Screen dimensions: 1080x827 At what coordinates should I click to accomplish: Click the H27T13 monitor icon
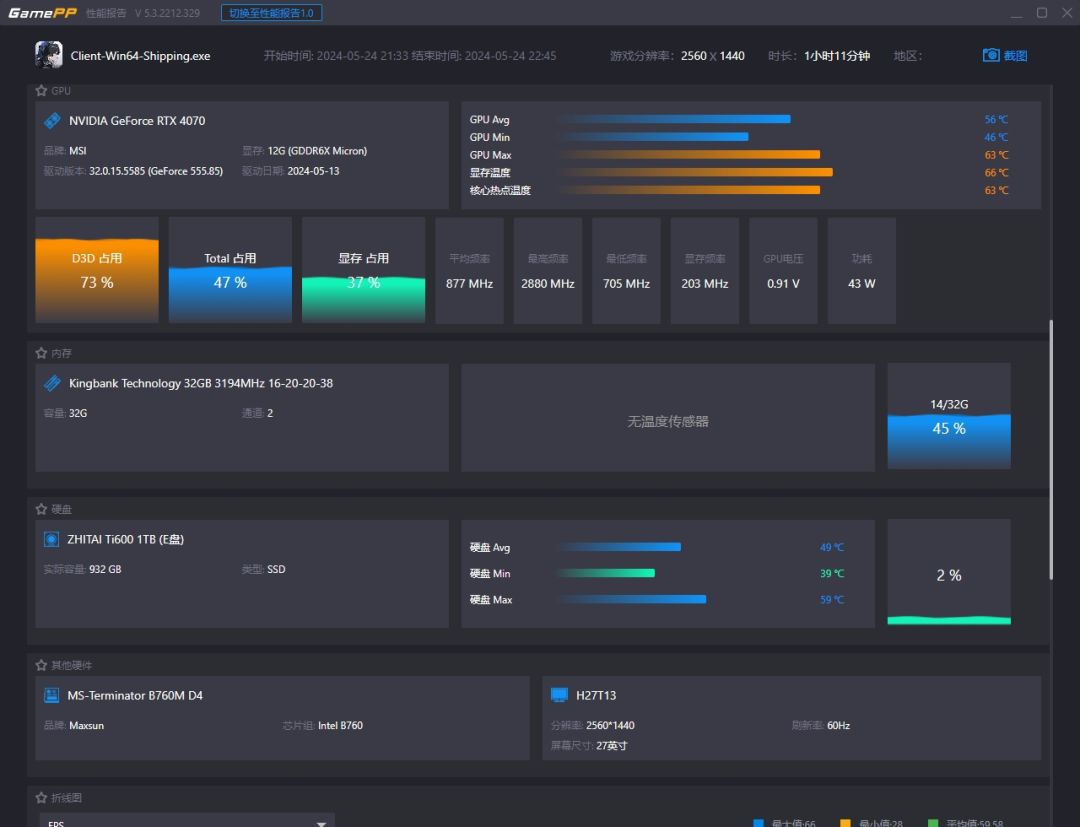(x=559, y=695)
